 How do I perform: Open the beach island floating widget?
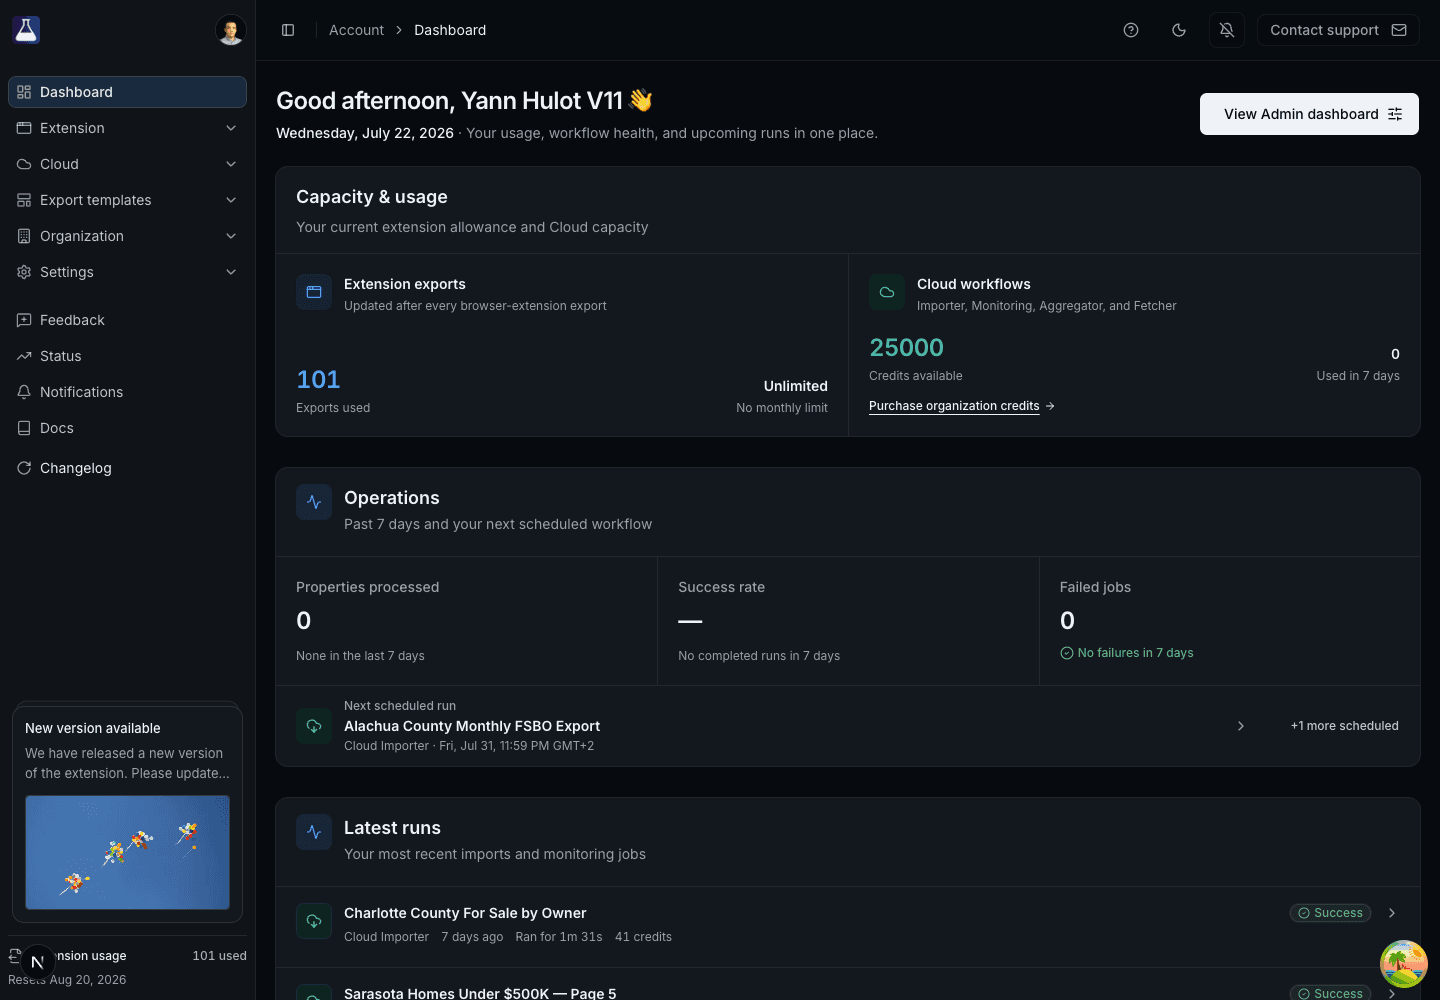point(1404,964)
